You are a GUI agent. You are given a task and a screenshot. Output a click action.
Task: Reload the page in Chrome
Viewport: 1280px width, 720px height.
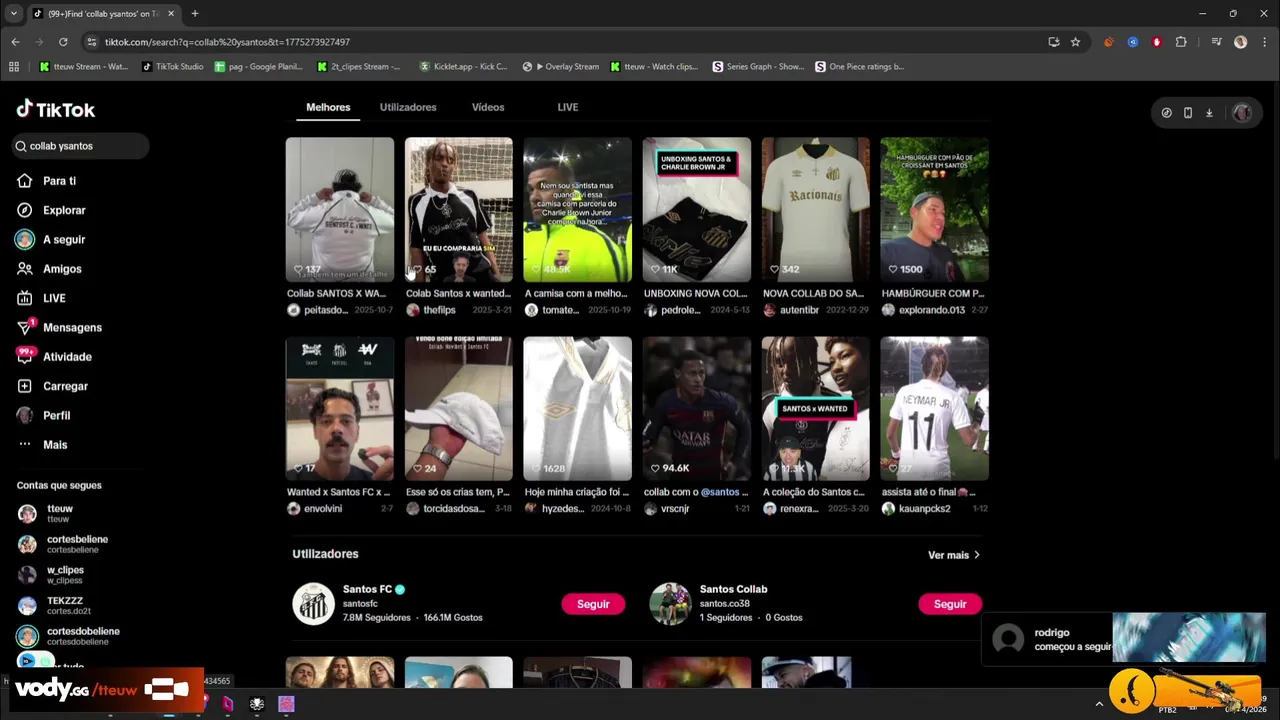click(63, 42)
